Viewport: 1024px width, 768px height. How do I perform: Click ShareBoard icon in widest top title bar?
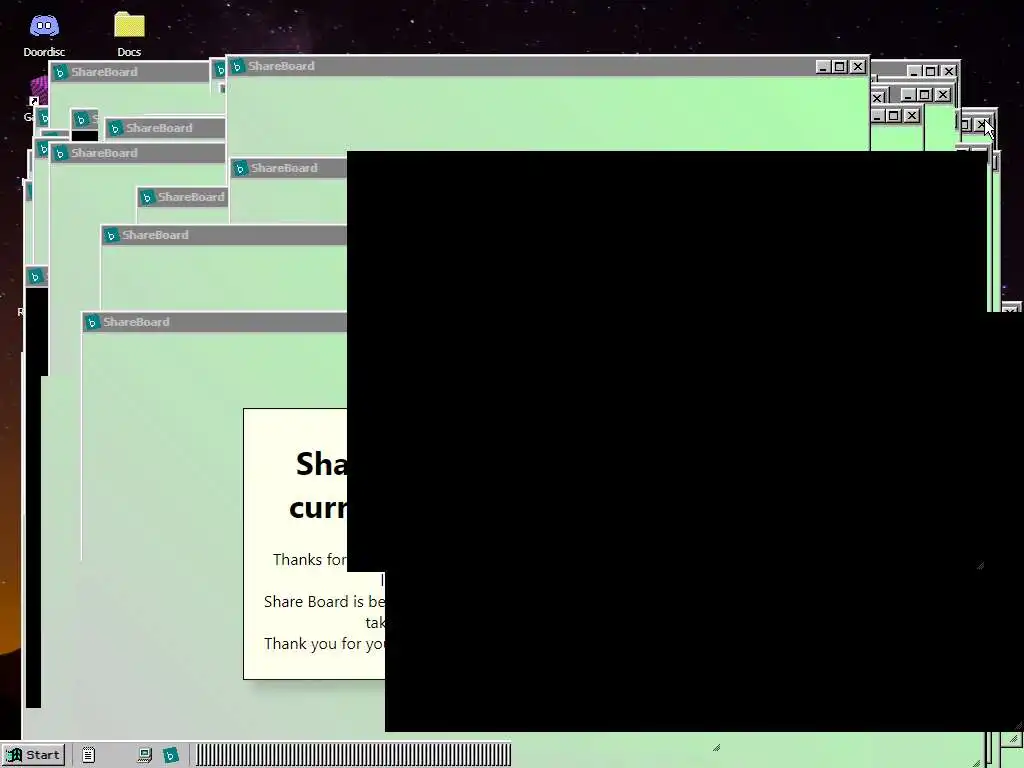click(238, 66)
